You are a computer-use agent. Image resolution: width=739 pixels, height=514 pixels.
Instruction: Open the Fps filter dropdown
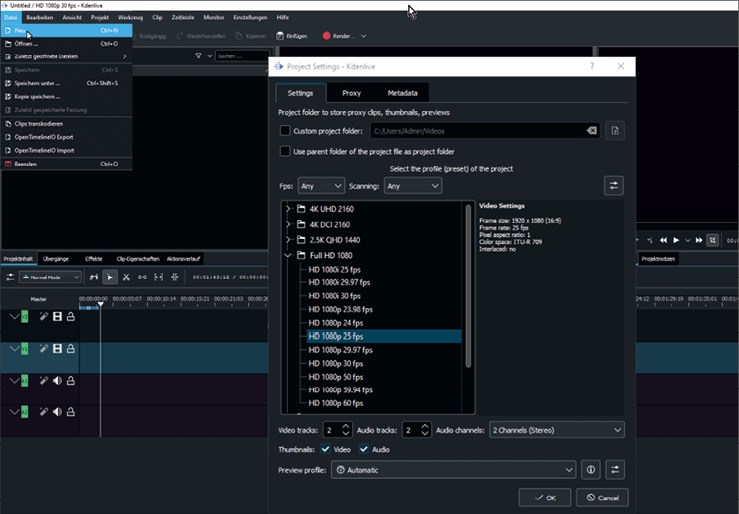coord(321,186)
